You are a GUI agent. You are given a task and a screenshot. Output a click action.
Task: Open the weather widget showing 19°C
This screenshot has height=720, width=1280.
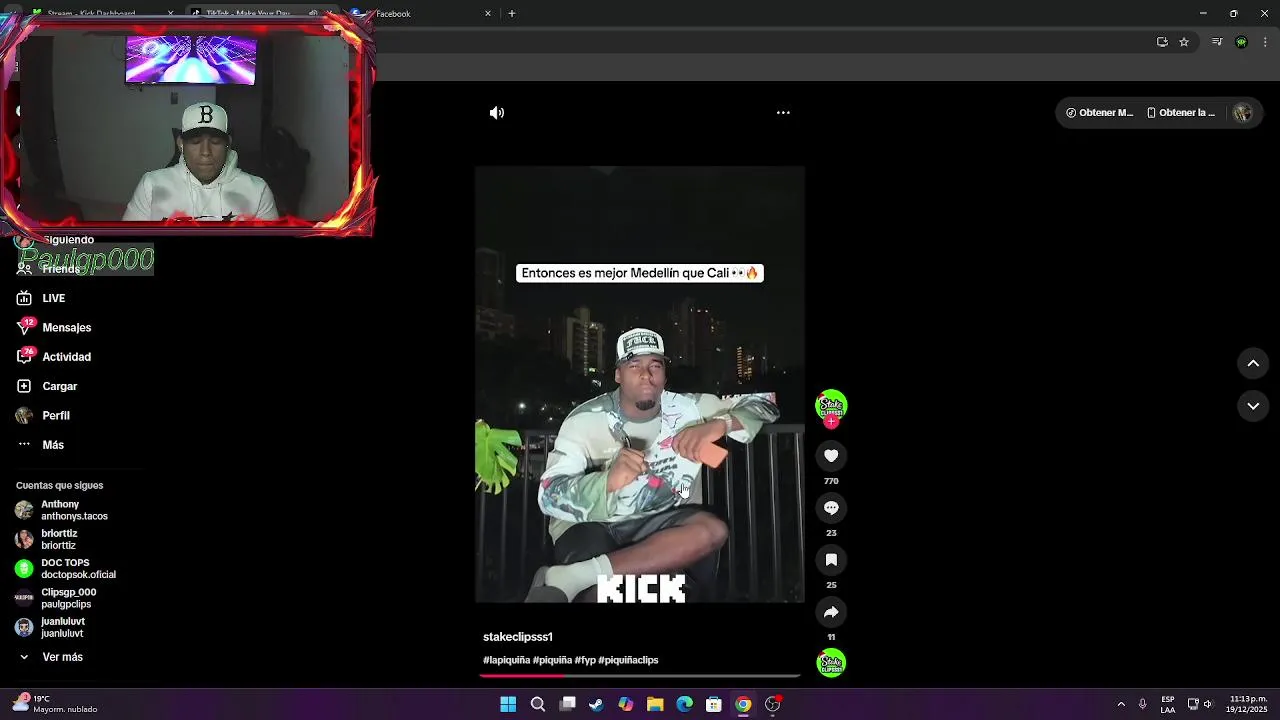pos(55,704)
